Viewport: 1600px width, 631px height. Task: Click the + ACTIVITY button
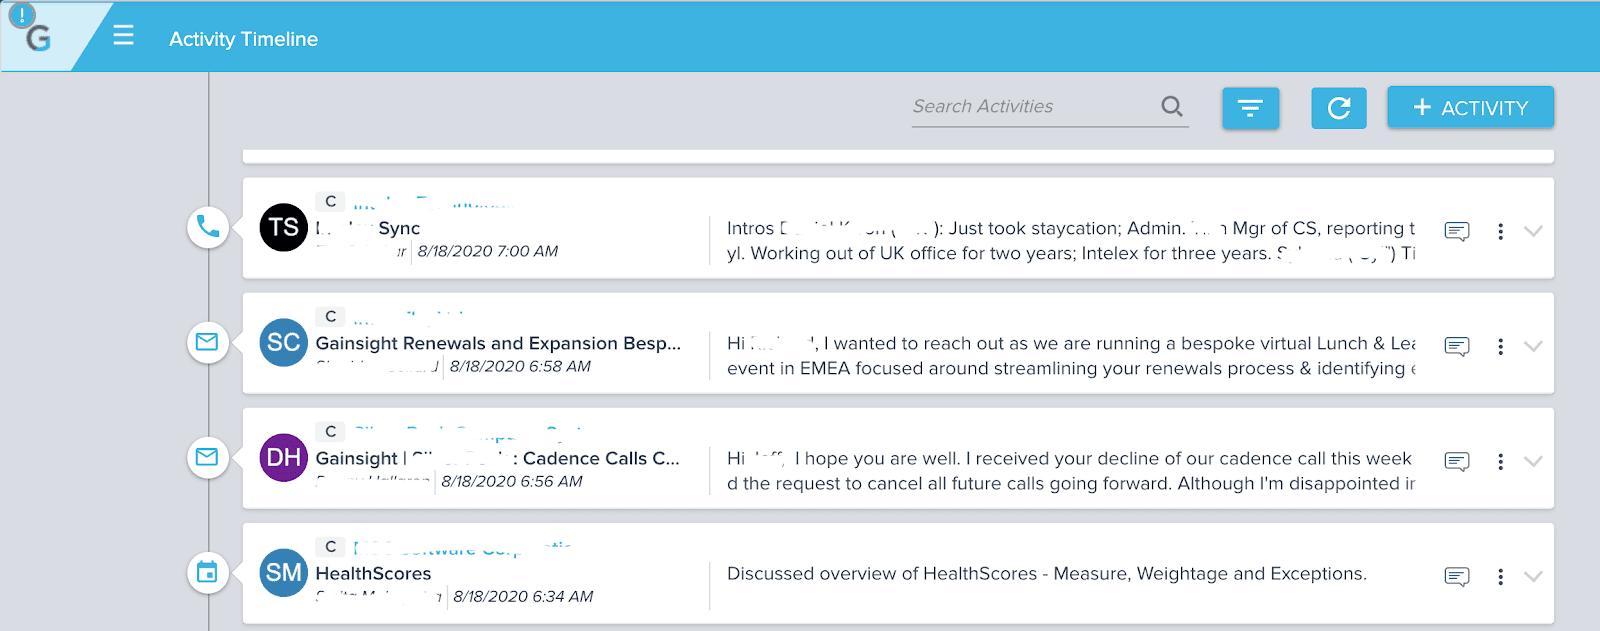tap(1470, 108)
